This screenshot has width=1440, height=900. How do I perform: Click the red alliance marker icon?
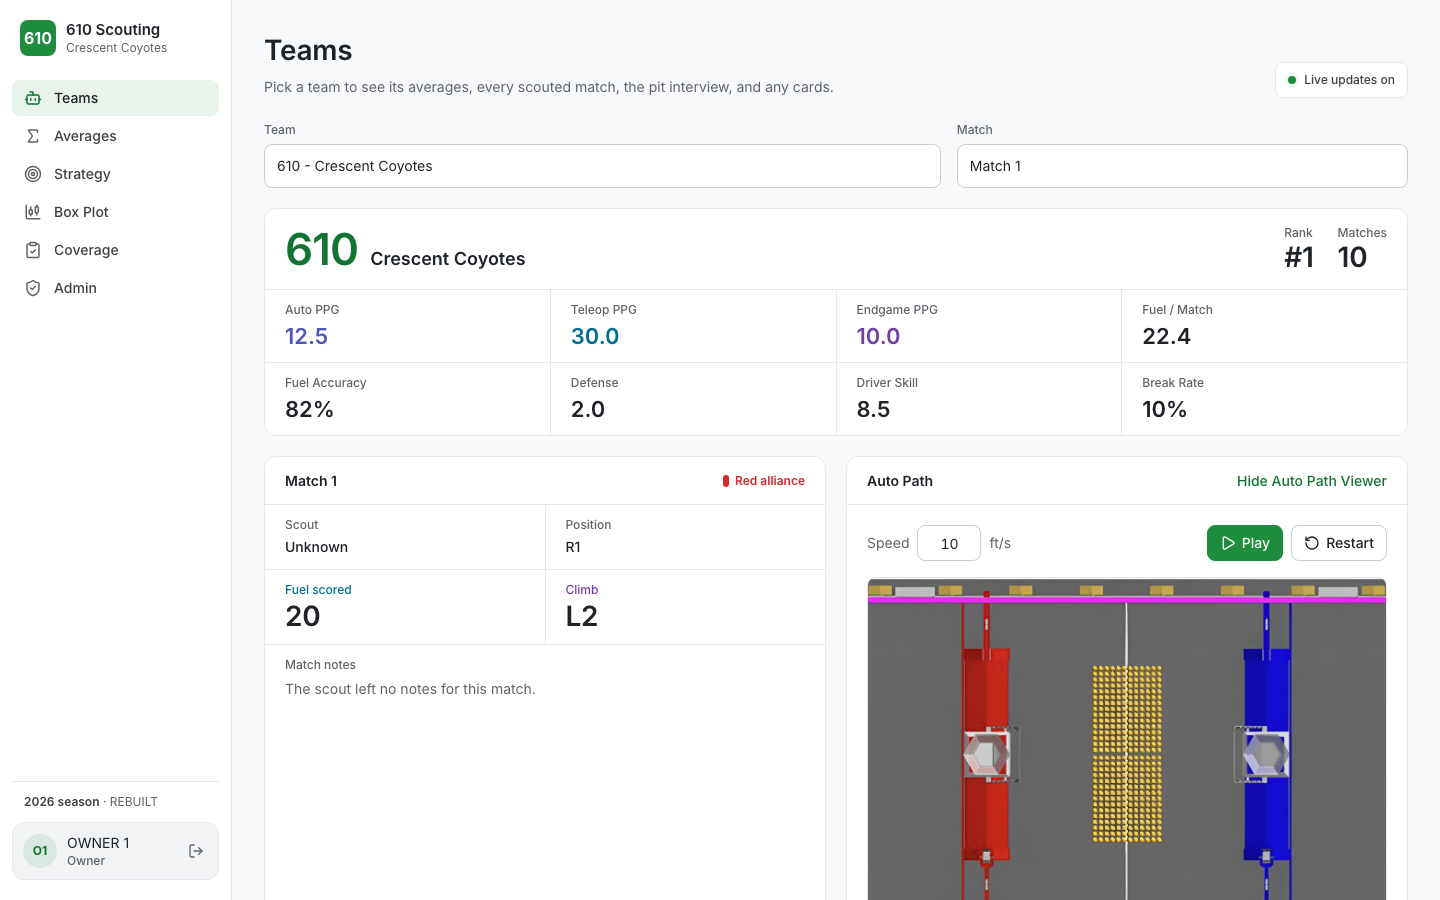click(x=726, y=481)
